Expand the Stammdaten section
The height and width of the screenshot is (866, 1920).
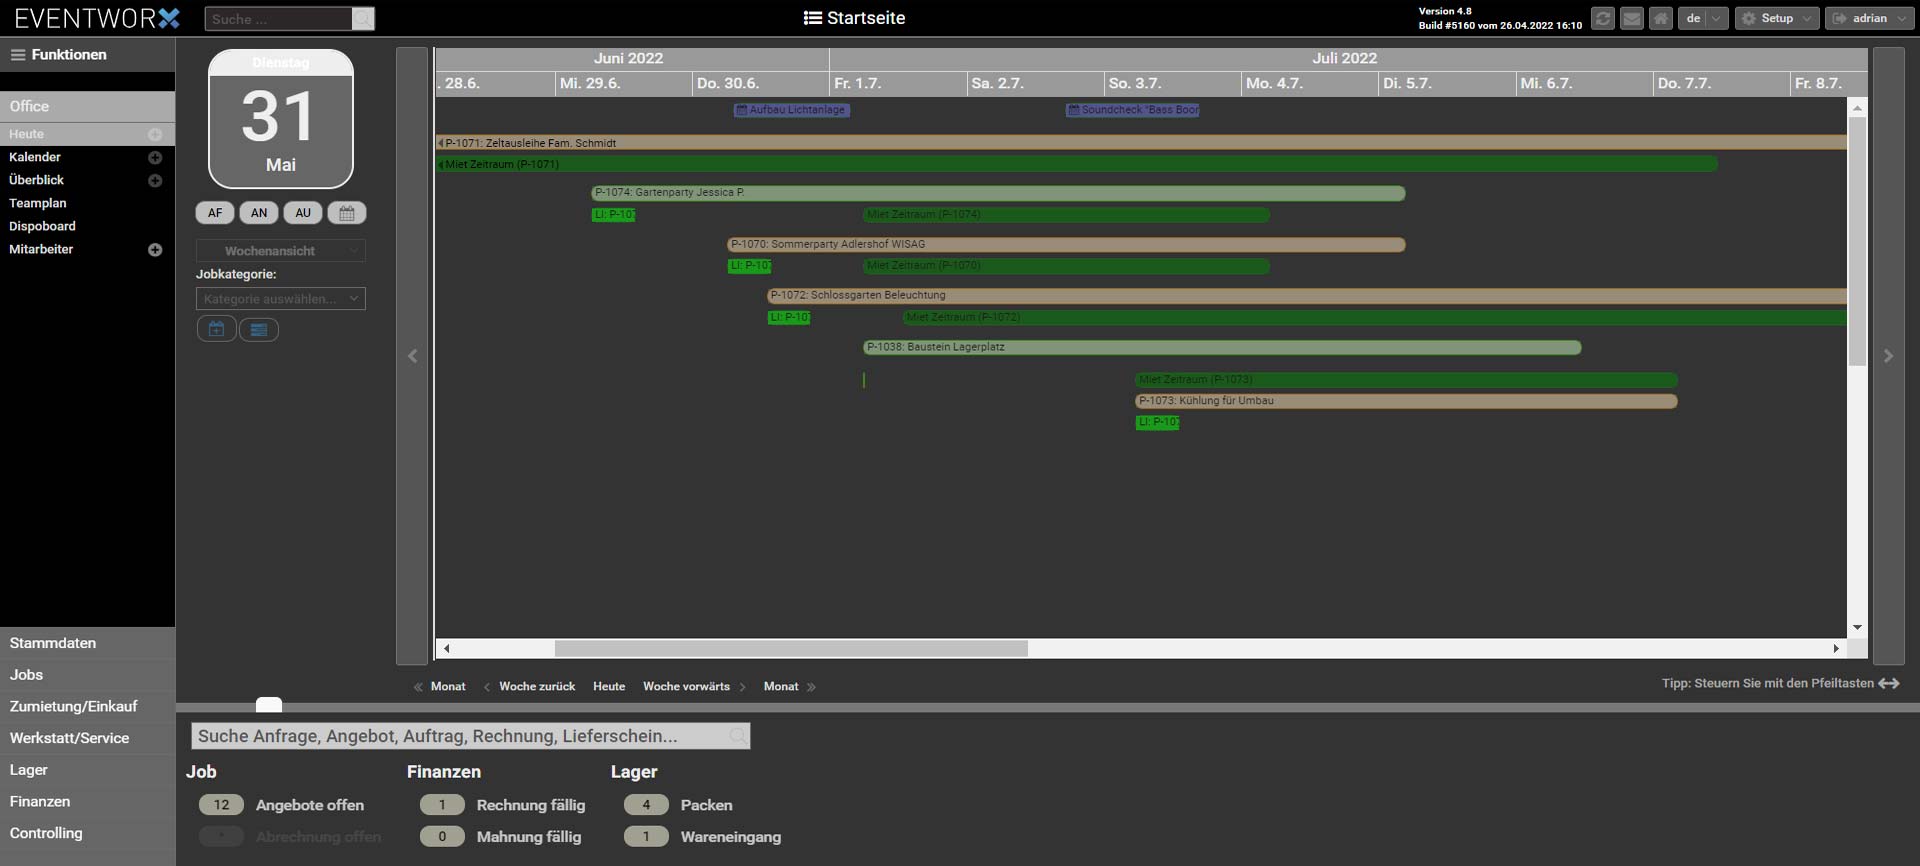(x=87, y=643)
